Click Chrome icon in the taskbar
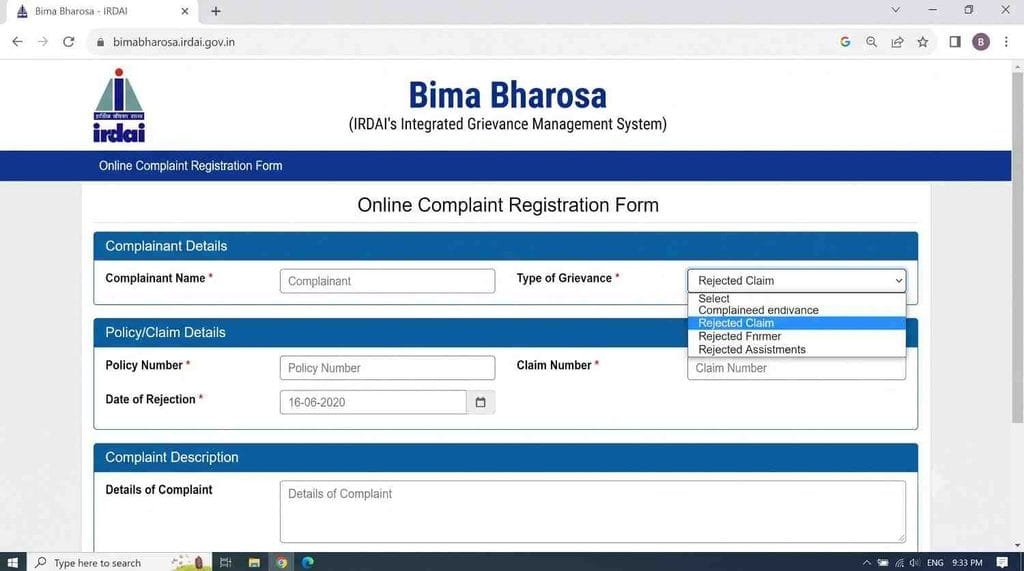Viewport: 1024px width, 571px height. (x=281, y=563)
